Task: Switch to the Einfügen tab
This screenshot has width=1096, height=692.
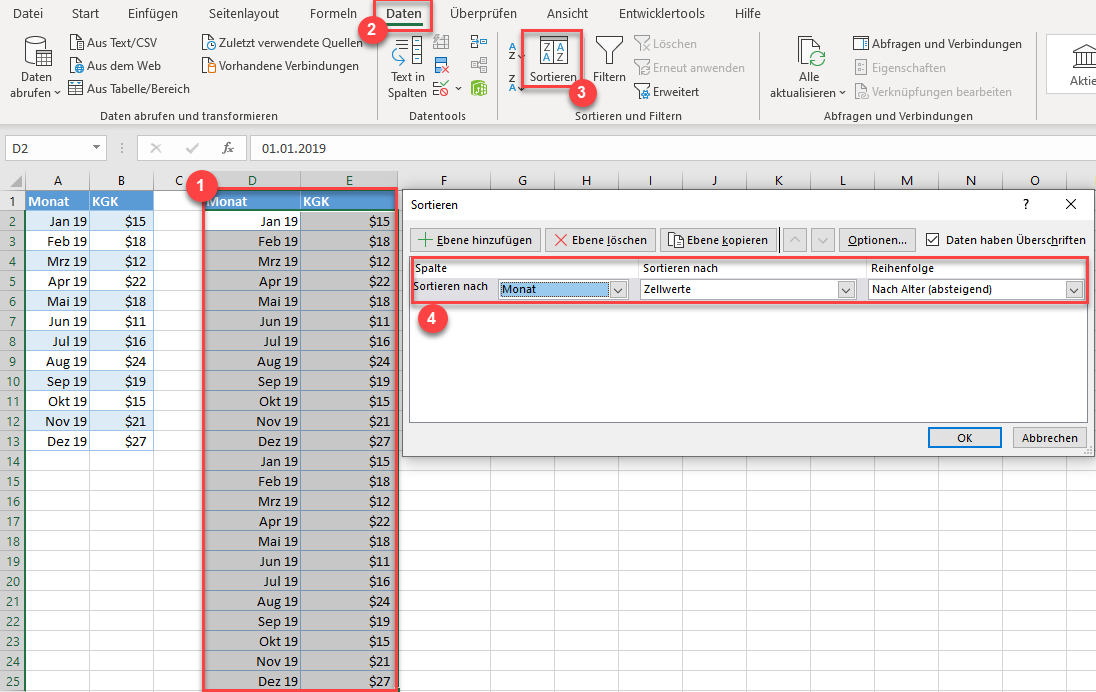Action: pyautogui.click(x=152, y=13)
